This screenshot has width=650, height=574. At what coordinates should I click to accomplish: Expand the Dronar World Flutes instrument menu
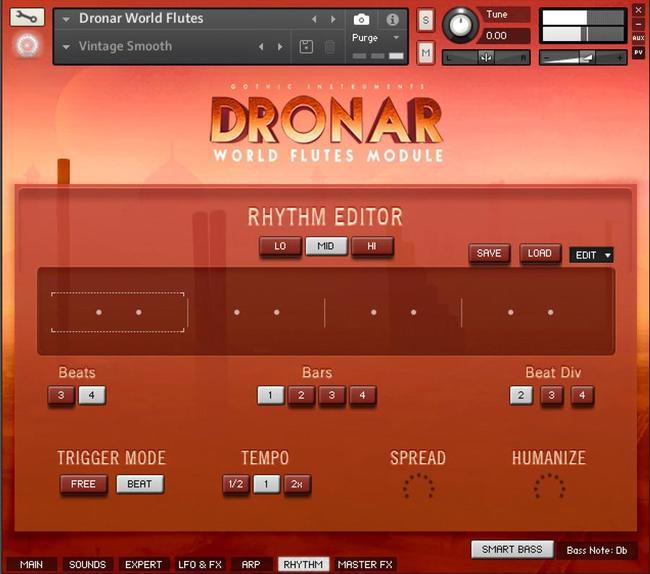(x=66, y=19)
